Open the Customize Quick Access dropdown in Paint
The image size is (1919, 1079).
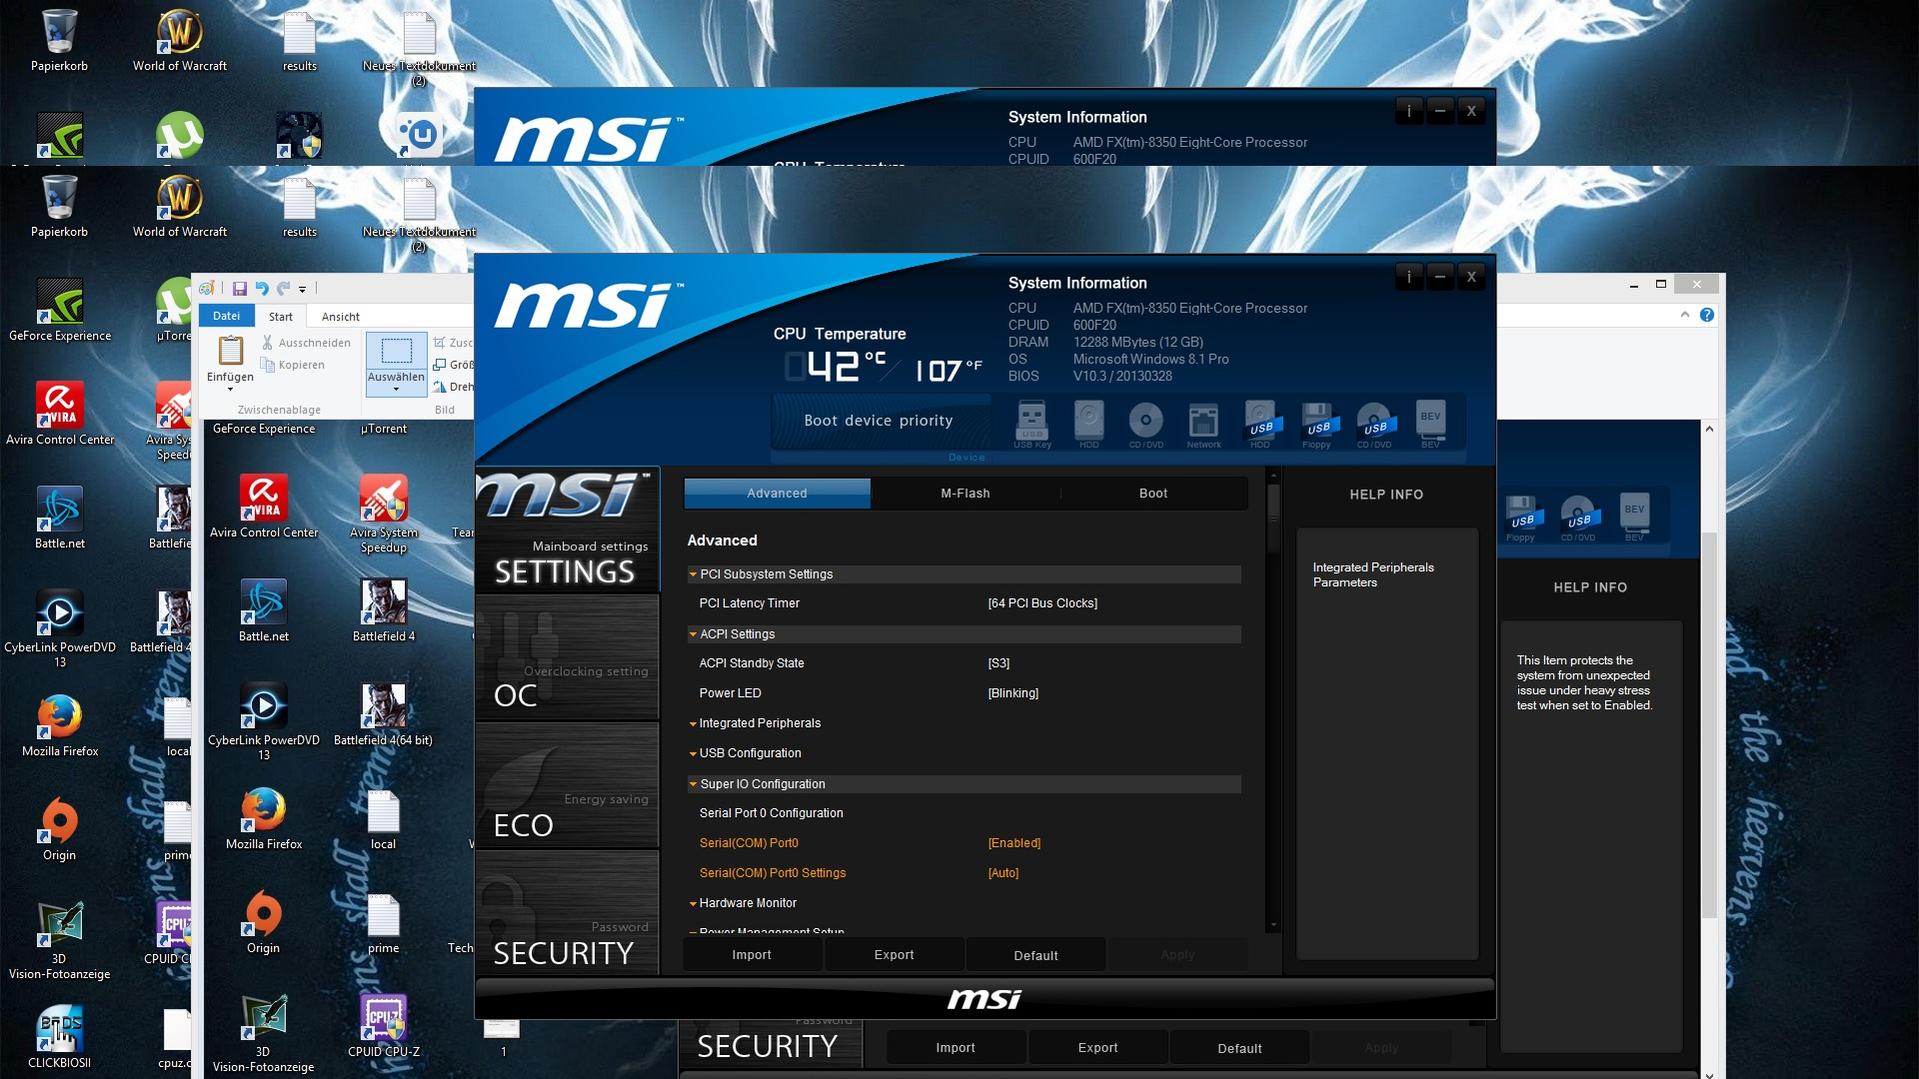coord(302,290)
